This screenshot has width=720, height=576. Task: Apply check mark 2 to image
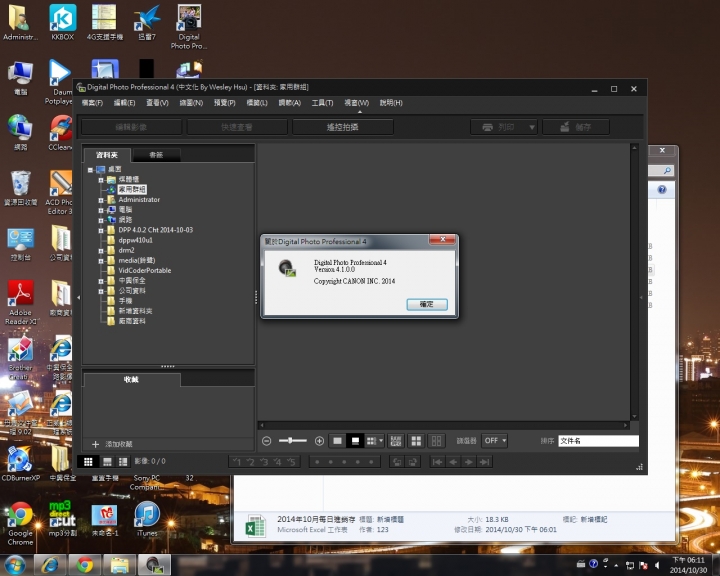point(250,462)
